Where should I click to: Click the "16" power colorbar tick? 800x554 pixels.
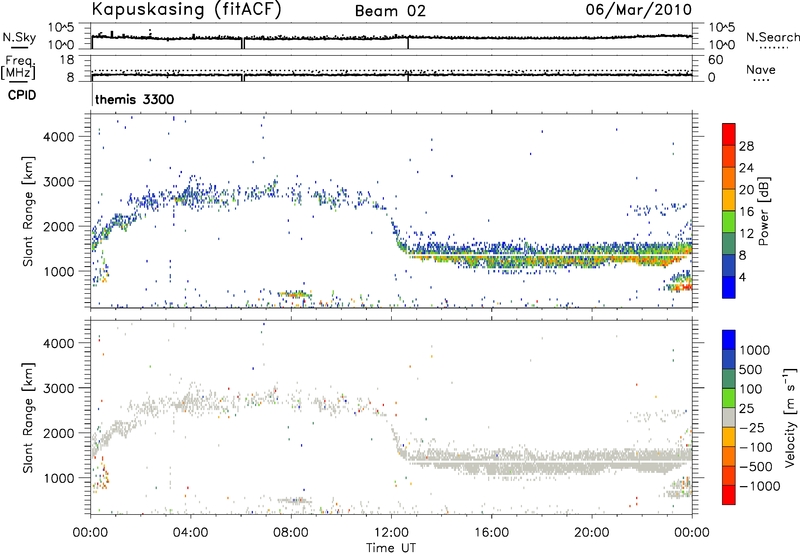click(x=746, y=212)
